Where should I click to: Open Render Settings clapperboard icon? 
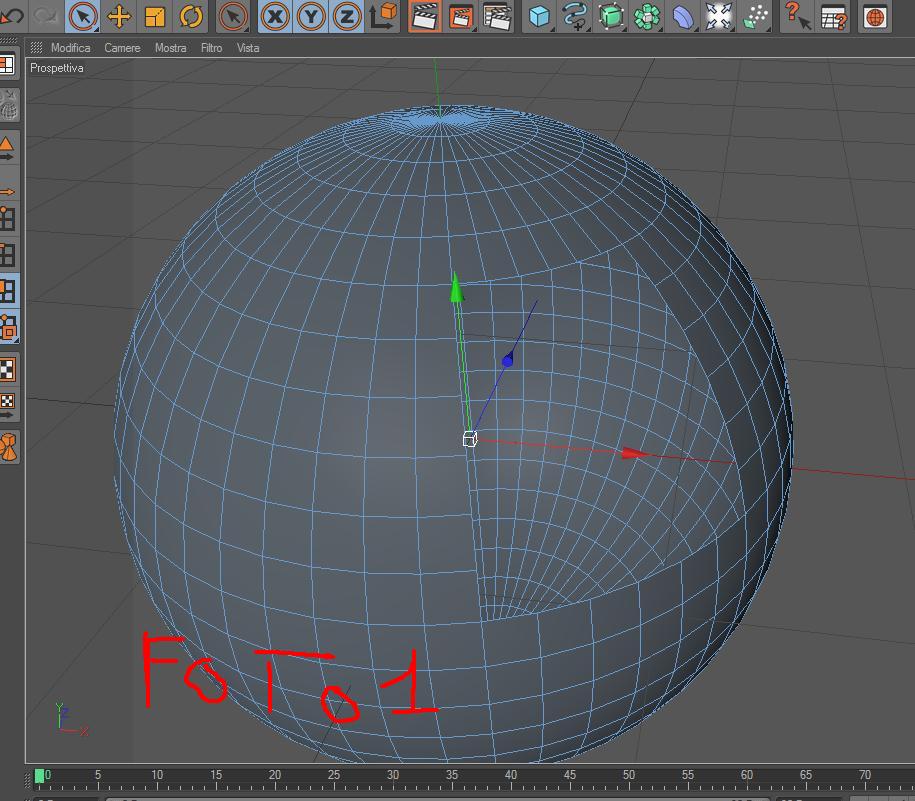click(x=497, y=16)
